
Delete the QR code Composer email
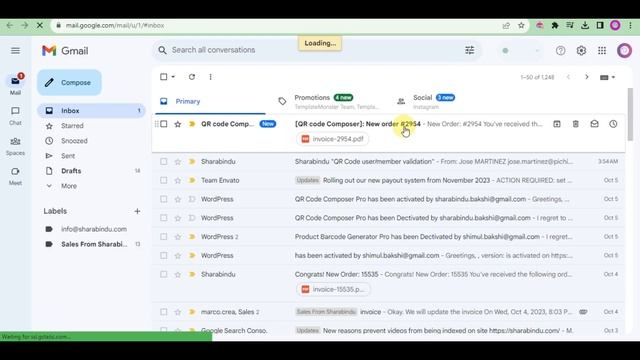[576, 124]
